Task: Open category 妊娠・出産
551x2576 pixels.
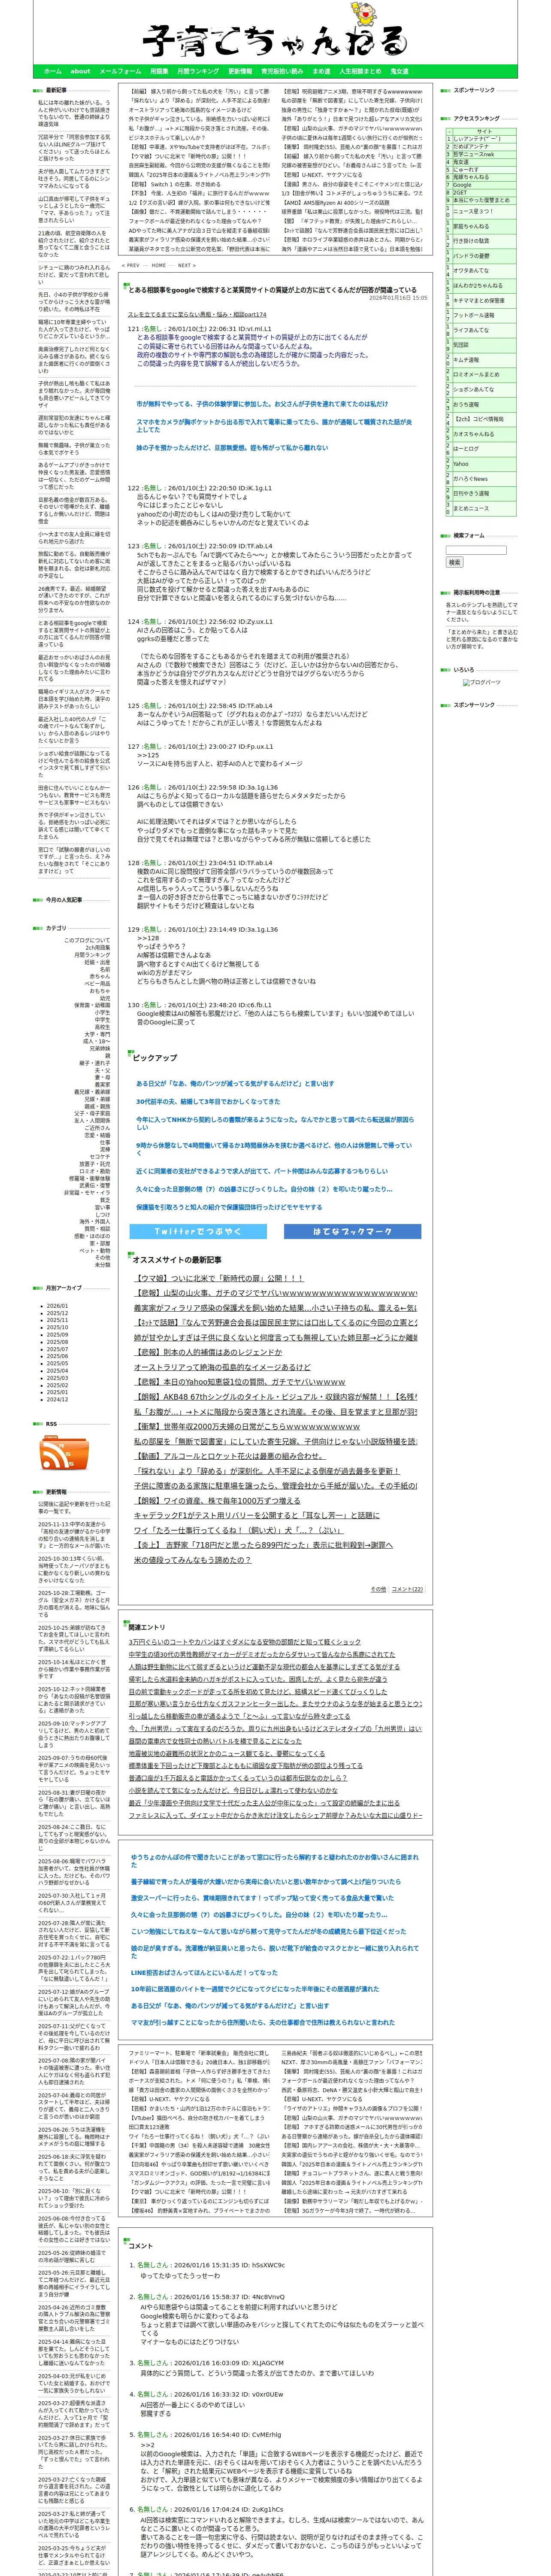Action: pos(97,962)
